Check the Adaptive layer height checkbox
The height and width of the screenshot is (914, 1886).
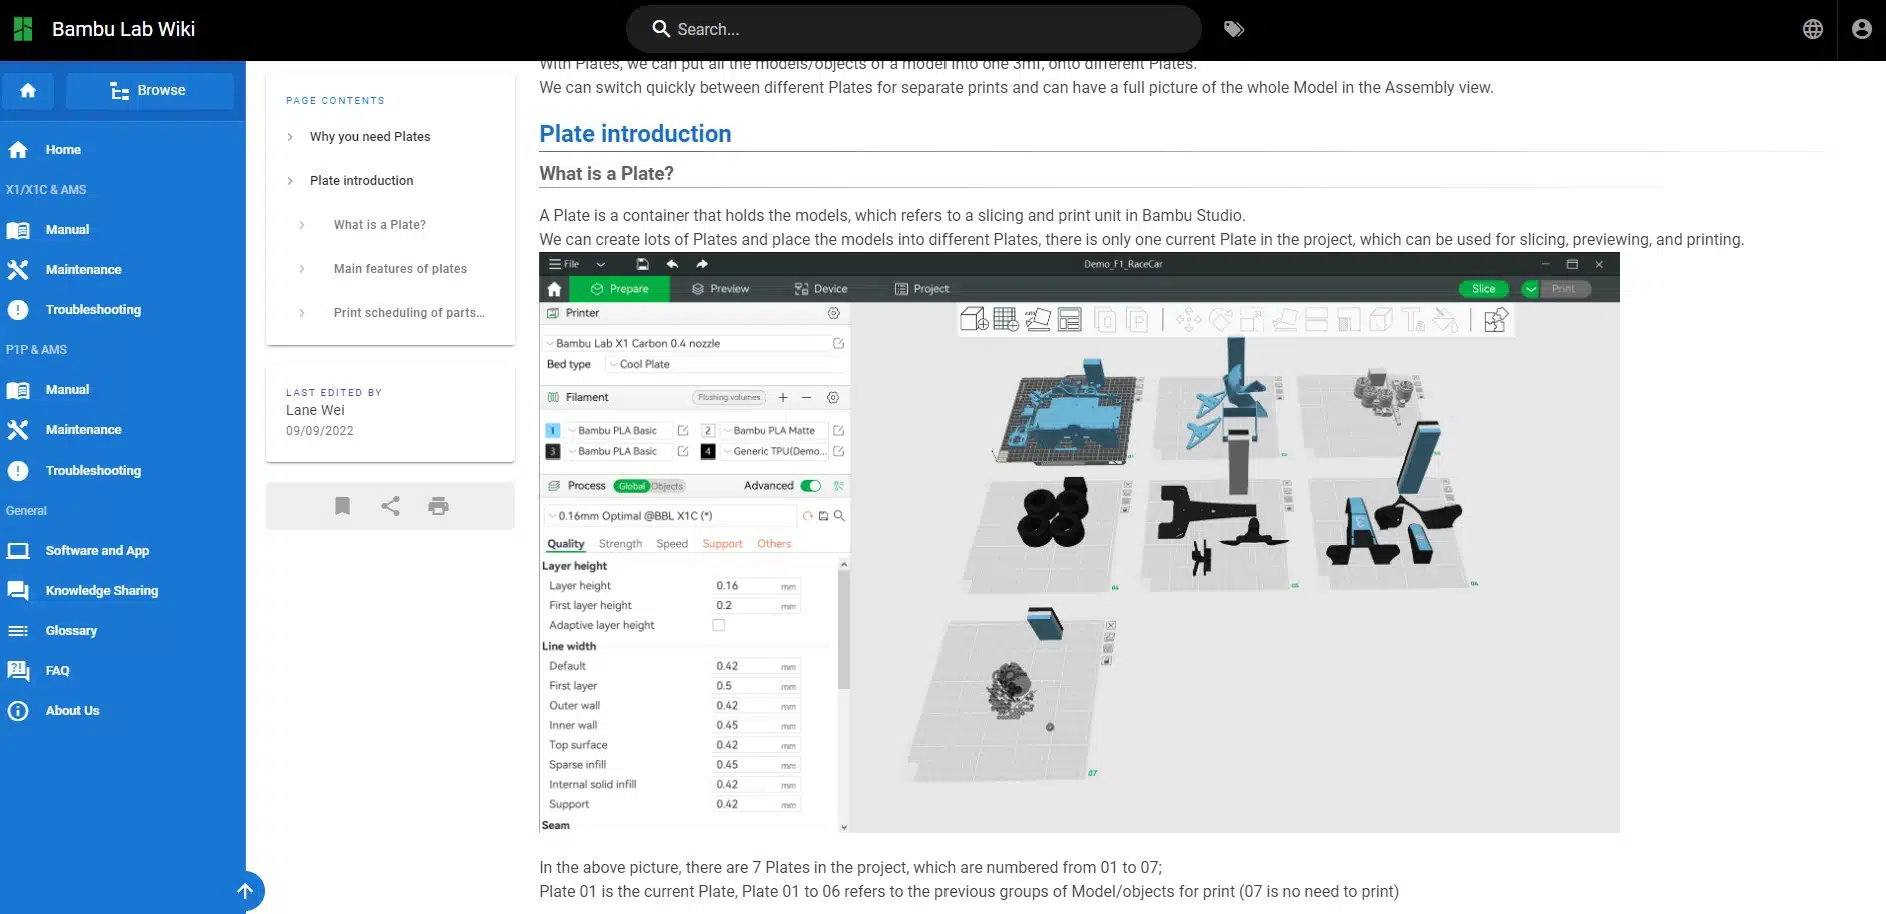718,625
